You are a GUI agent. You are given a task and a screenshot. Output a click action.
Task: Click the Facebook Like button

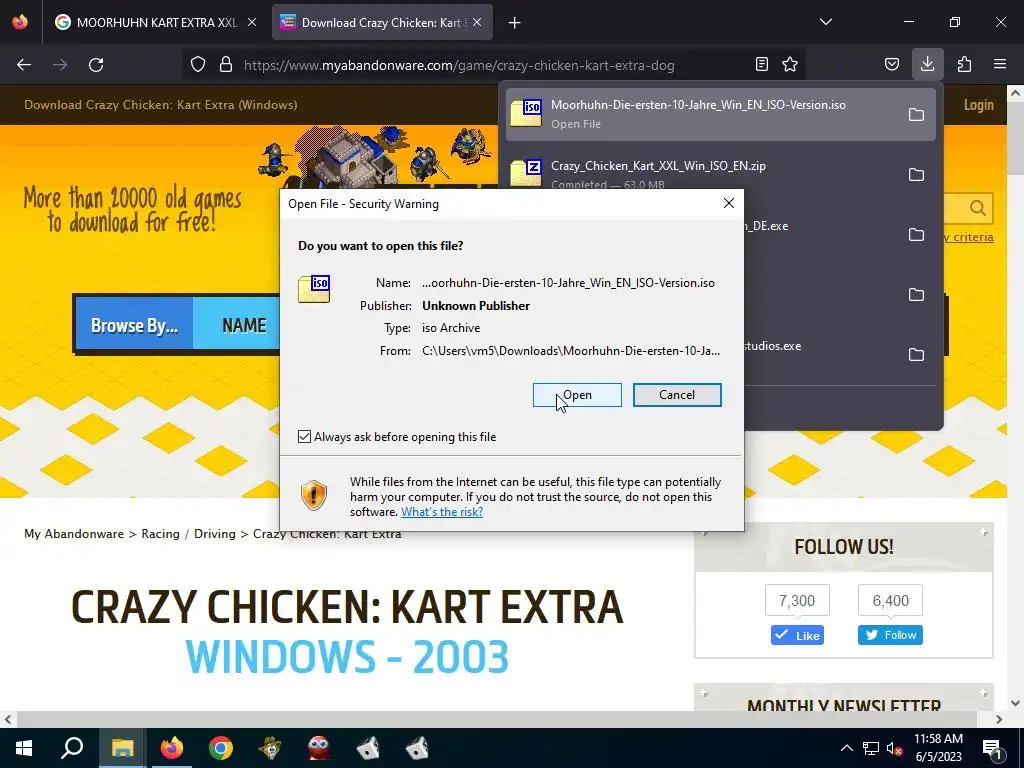(x=797, y=635)
